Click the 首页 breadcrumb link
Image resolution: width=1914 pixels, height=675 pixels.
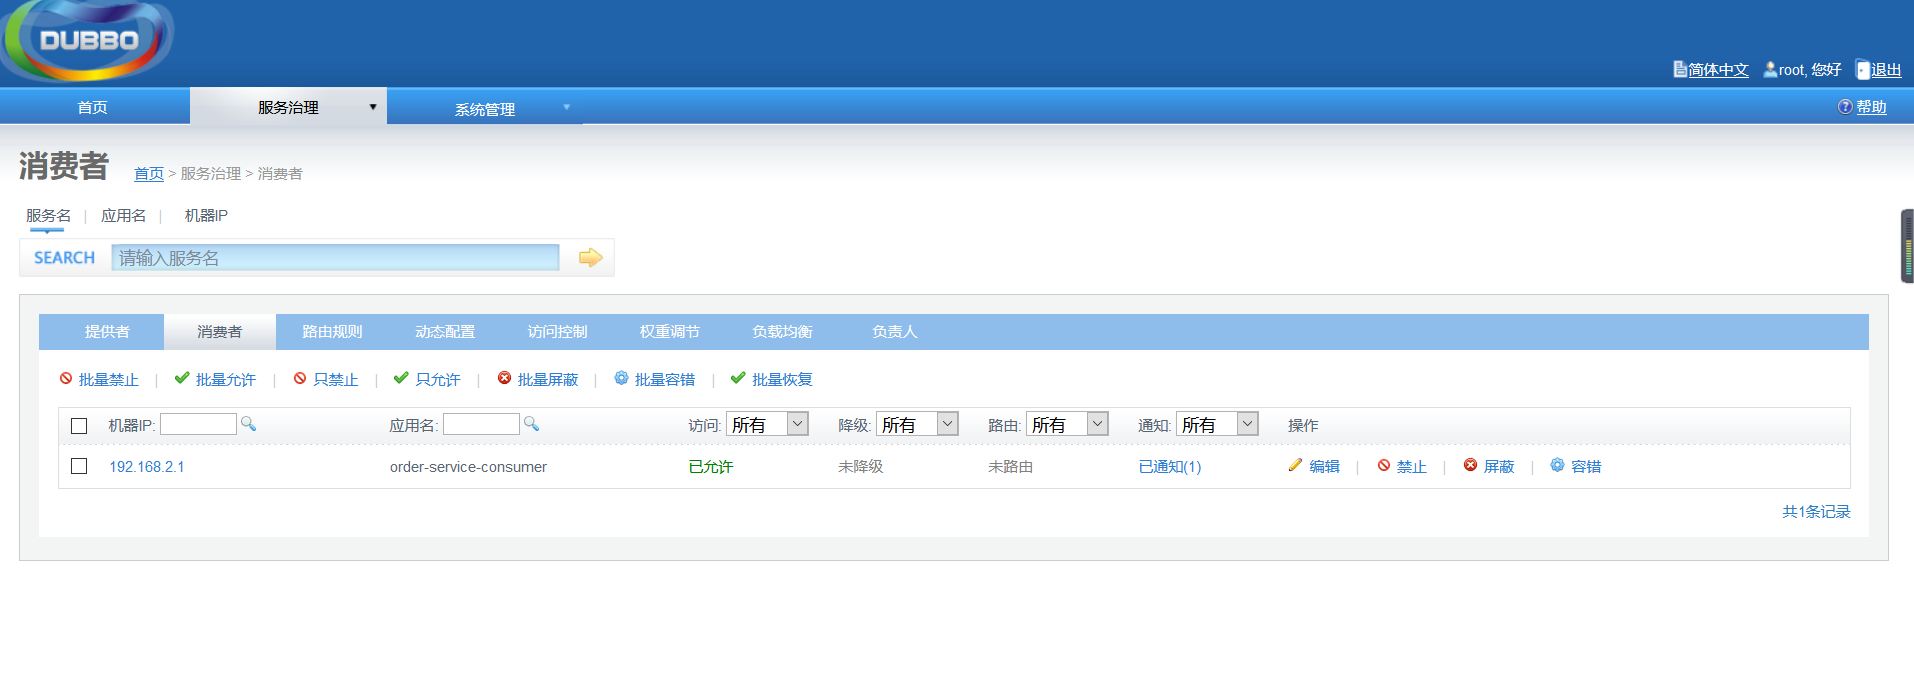click(149, 174)
